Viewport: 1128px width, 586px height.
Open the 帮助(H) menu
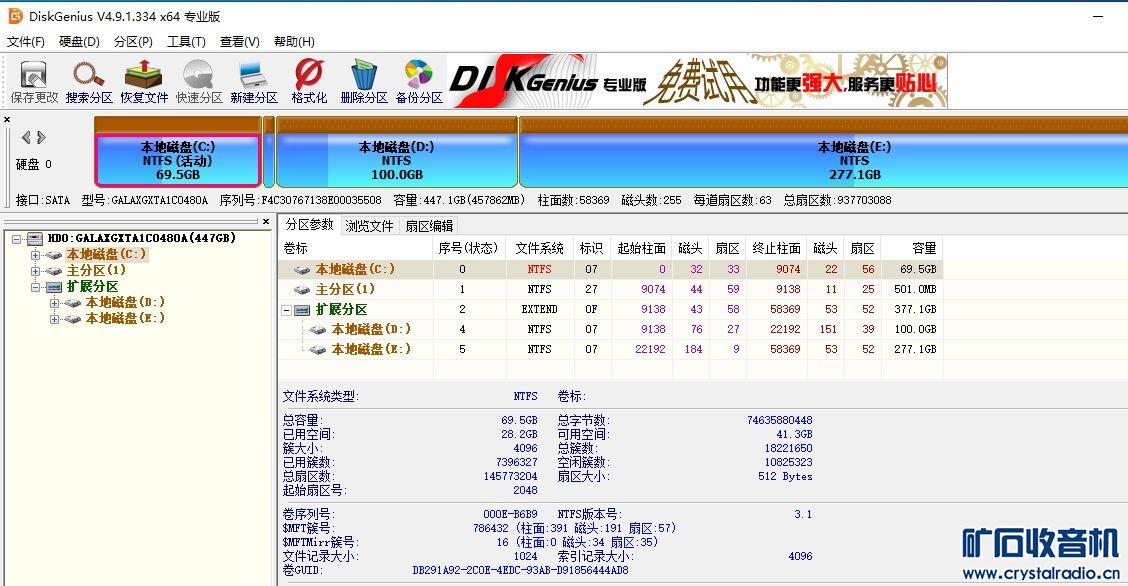click(x=294, y=42)
